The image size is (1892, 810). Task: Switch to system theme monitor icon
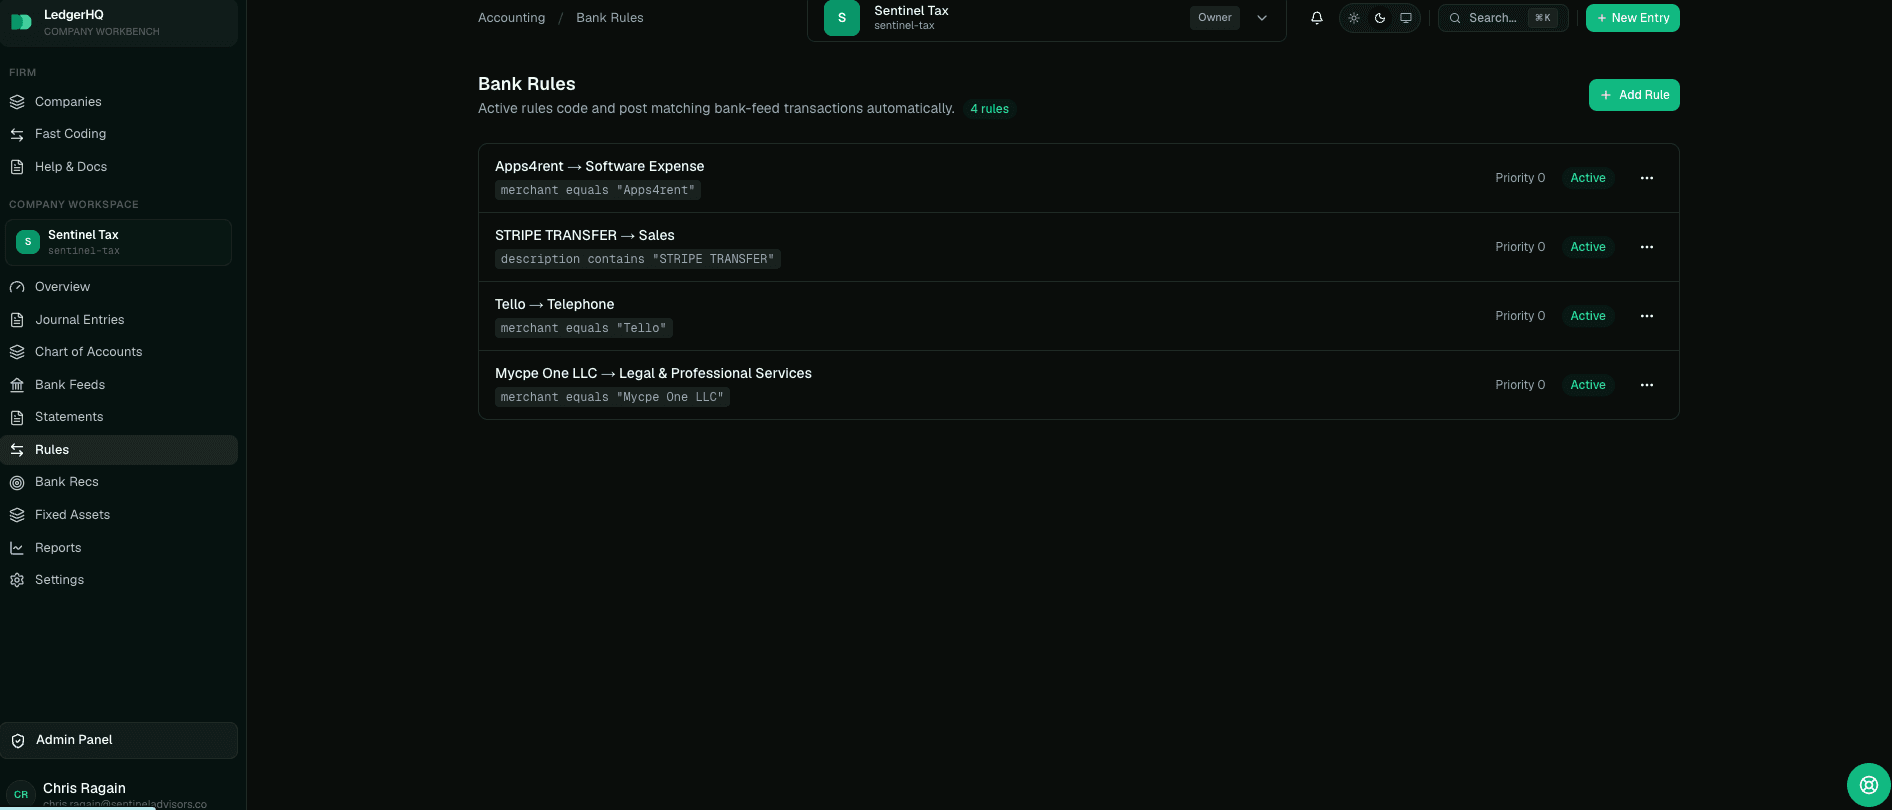click(1406, 18)
